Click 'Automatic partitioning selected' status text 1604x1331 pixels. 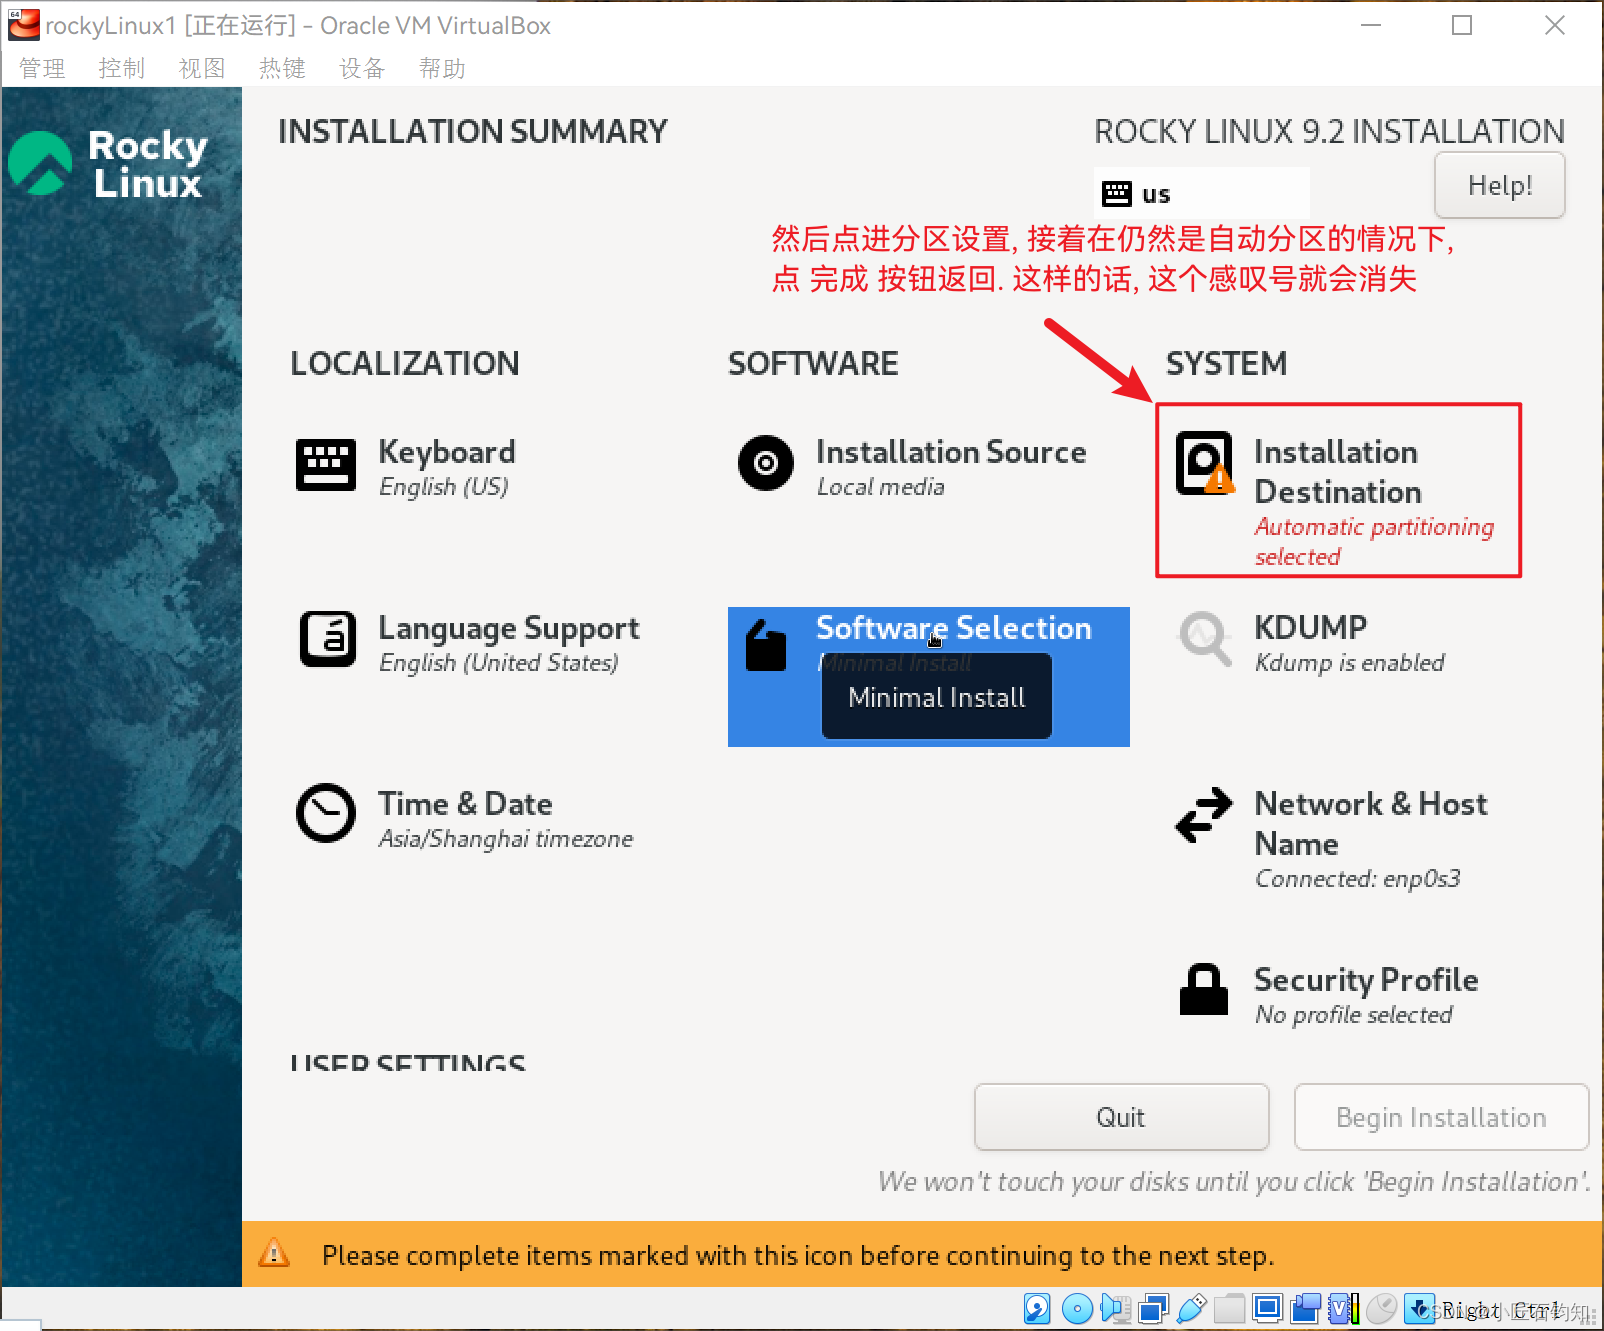[1374, 541]
